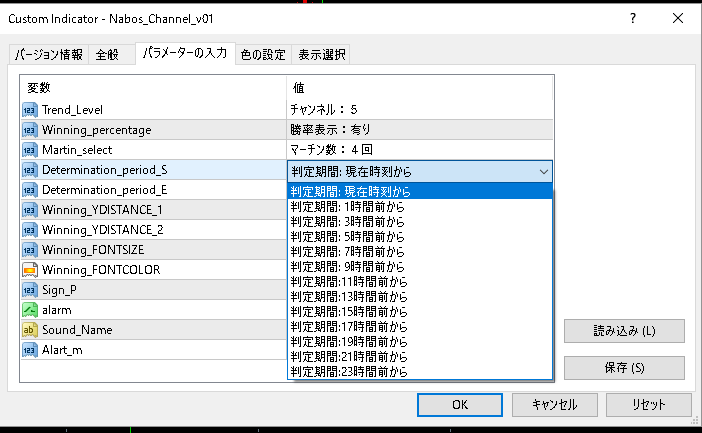This screenshot has height=433, width=702.
Task: Open the 色の設定 tab
Action: pos(263,55)
